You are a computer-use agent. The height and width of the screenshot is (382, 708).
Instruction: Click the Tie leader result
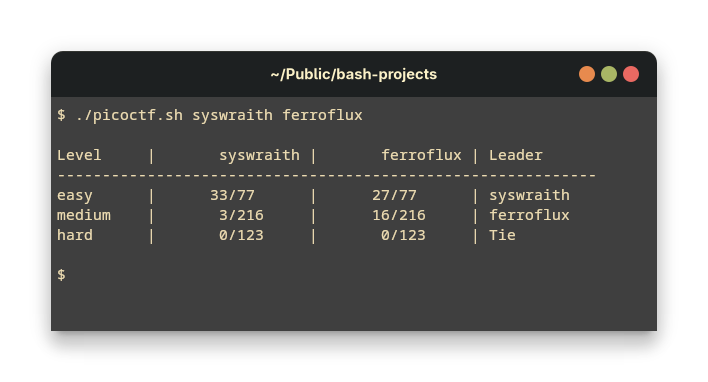tap(502, 235)
